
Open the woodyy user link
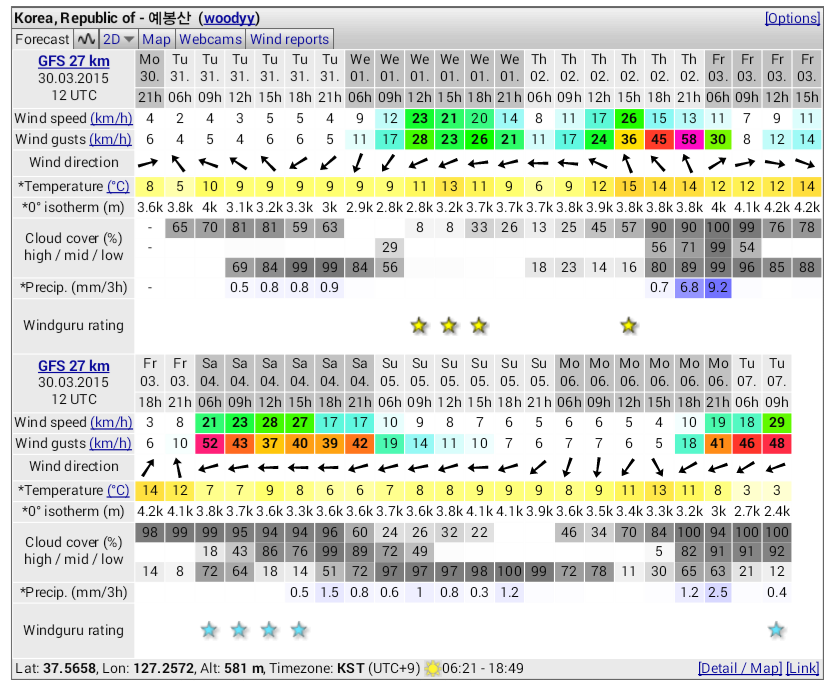click(229, 18)
